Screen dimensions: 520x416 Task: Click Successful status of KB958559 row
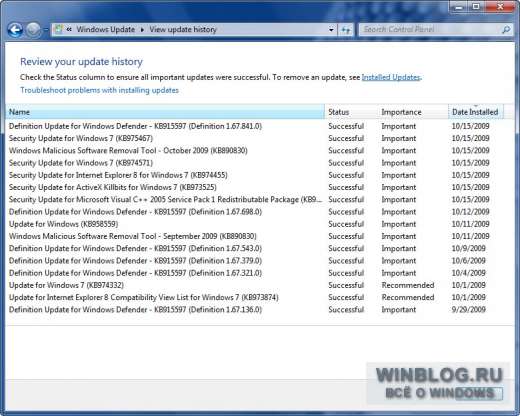pyautogui.click(x=346, y=224)
